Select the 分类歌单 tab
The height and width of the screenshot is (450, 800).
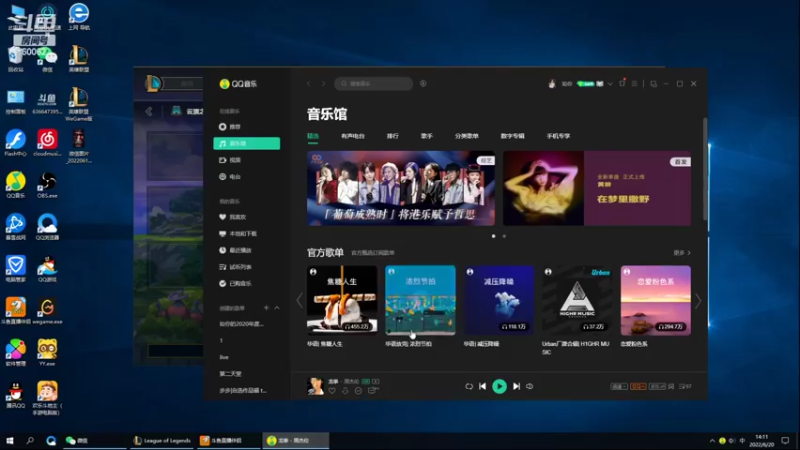(466, 136)
